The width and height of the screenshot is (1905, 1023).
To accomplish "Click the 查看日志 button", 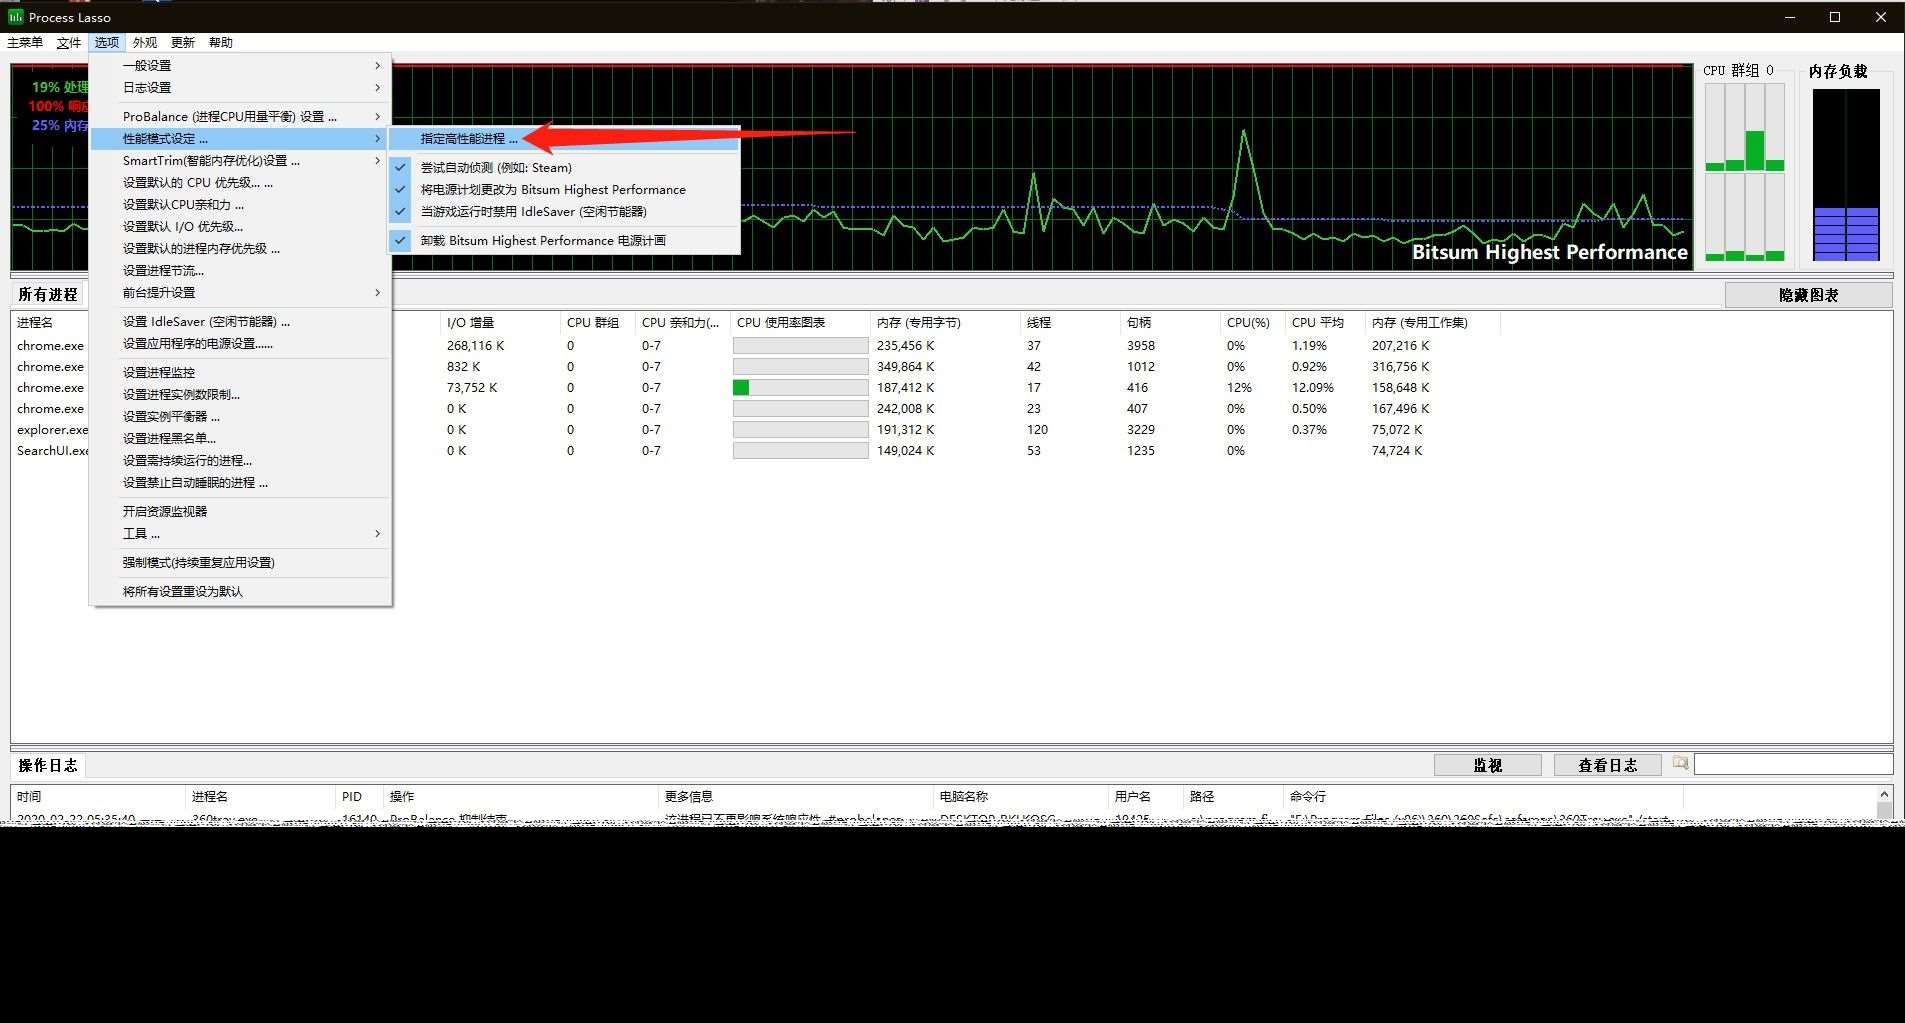I will click(x=1607, y=765).
